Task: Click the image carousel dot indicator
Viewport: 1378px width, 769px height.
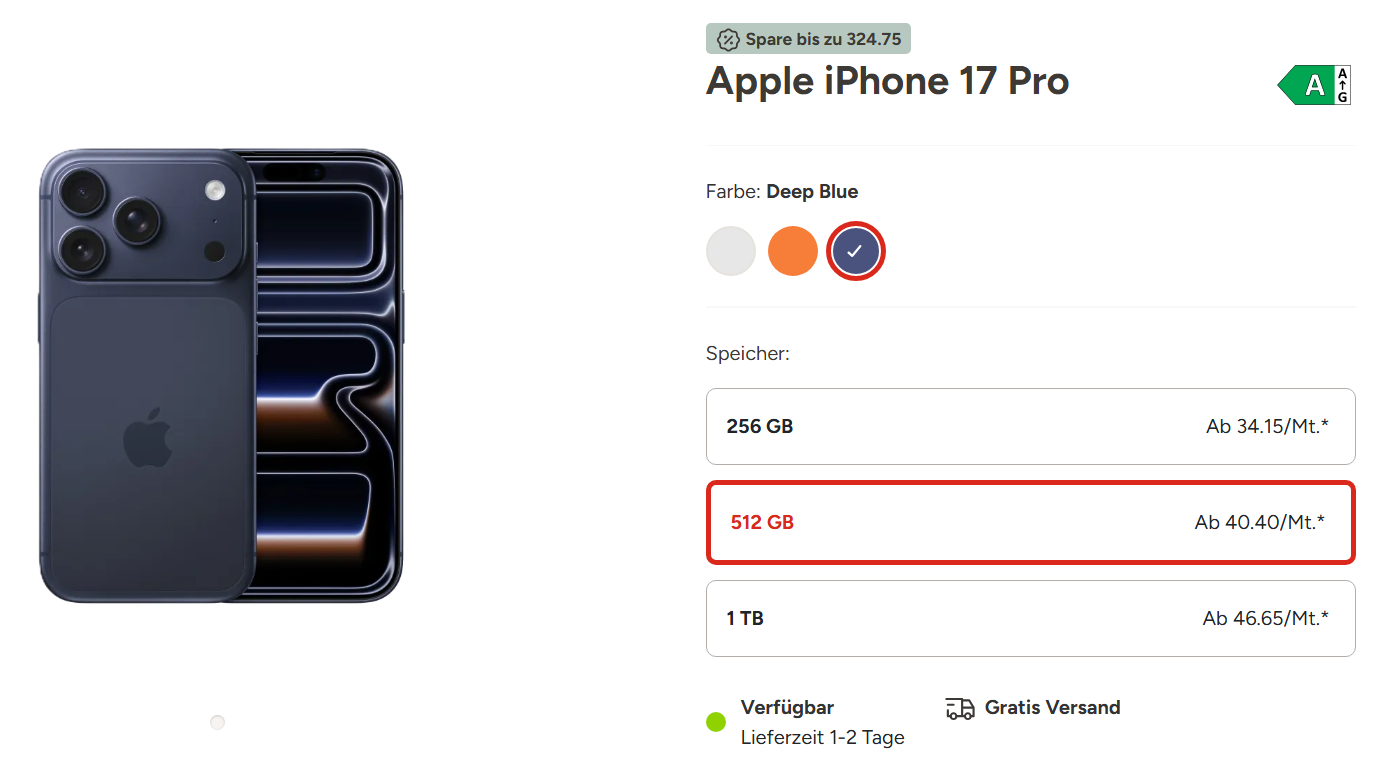Action: point(218,722)
